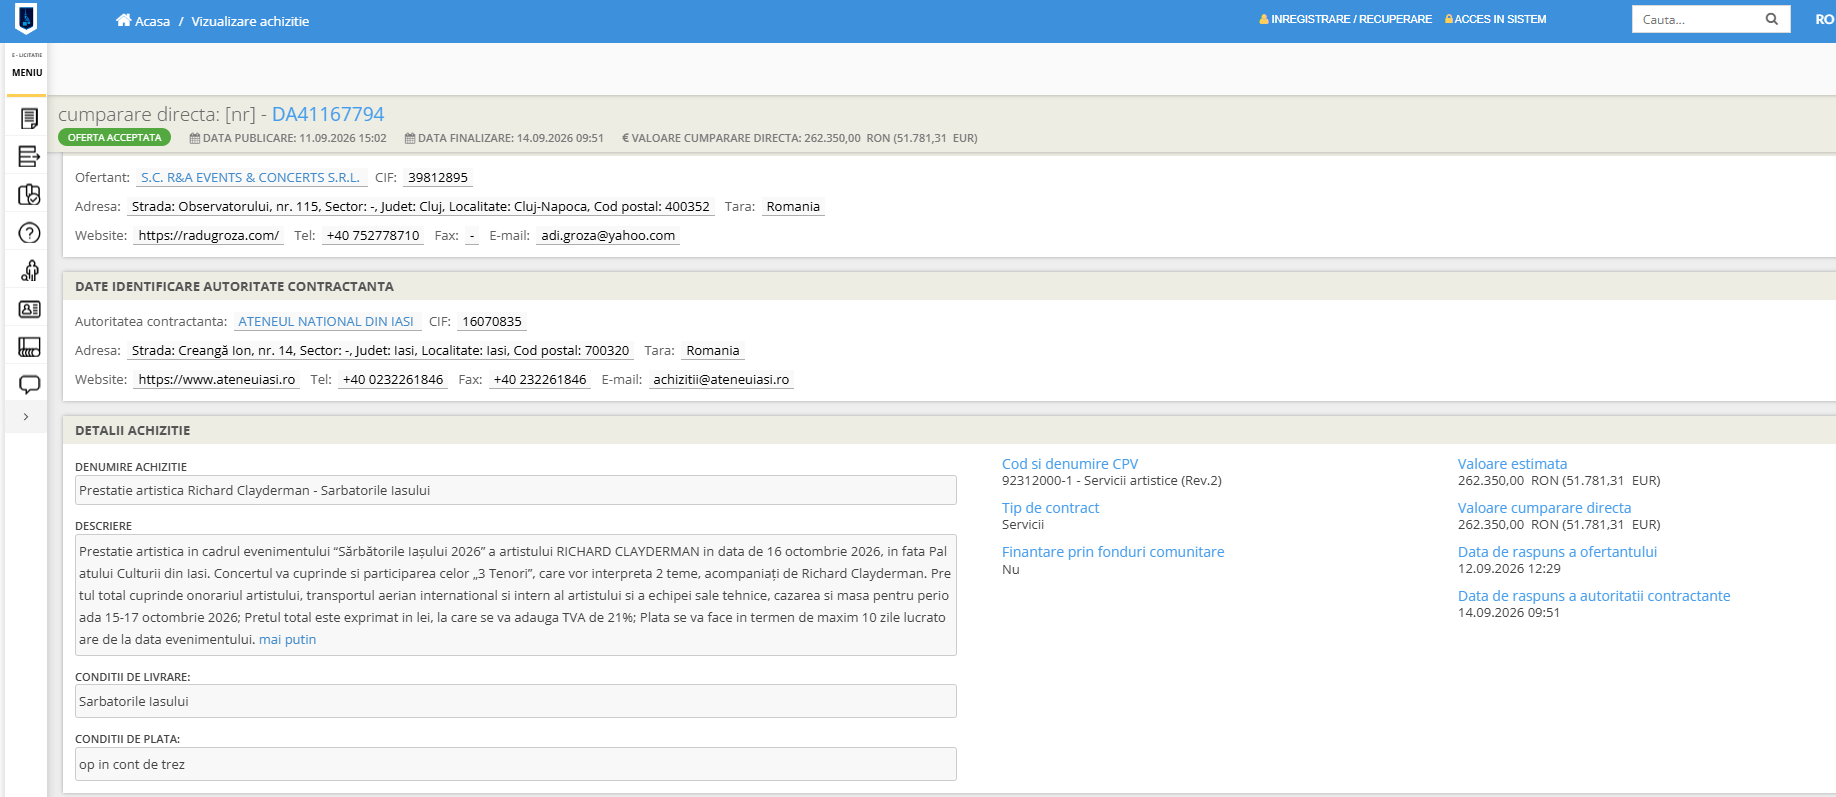The image size is (1836, 797).
Task: Expand the sidebar with chevron arrow
Action: point(26,417)
